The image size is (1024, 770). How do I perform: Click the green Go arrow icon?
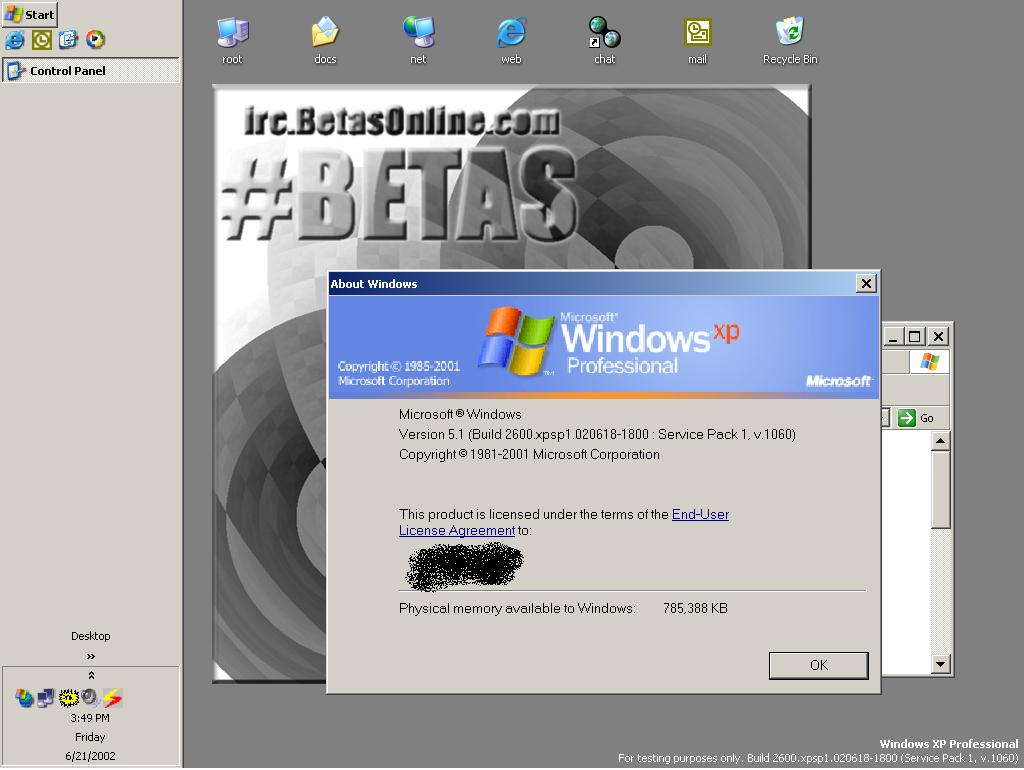[x=906, y=418]
